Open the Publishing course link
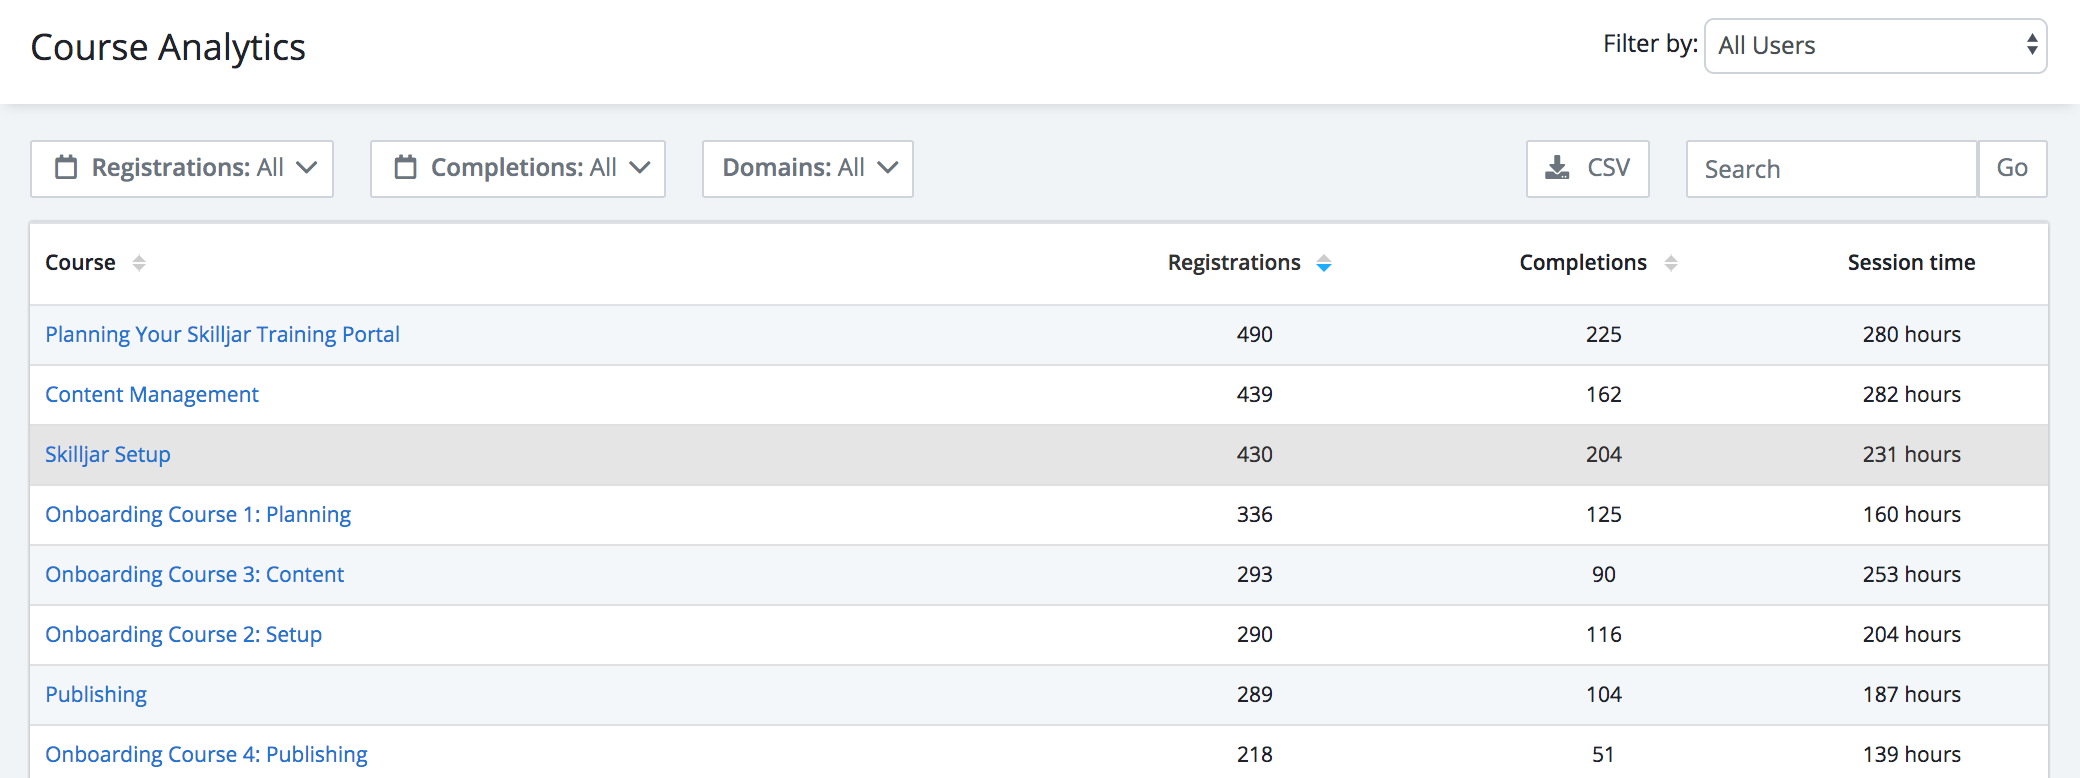Image resolution: width=2080 pixels, height=778 pixels. pos(96,694)
